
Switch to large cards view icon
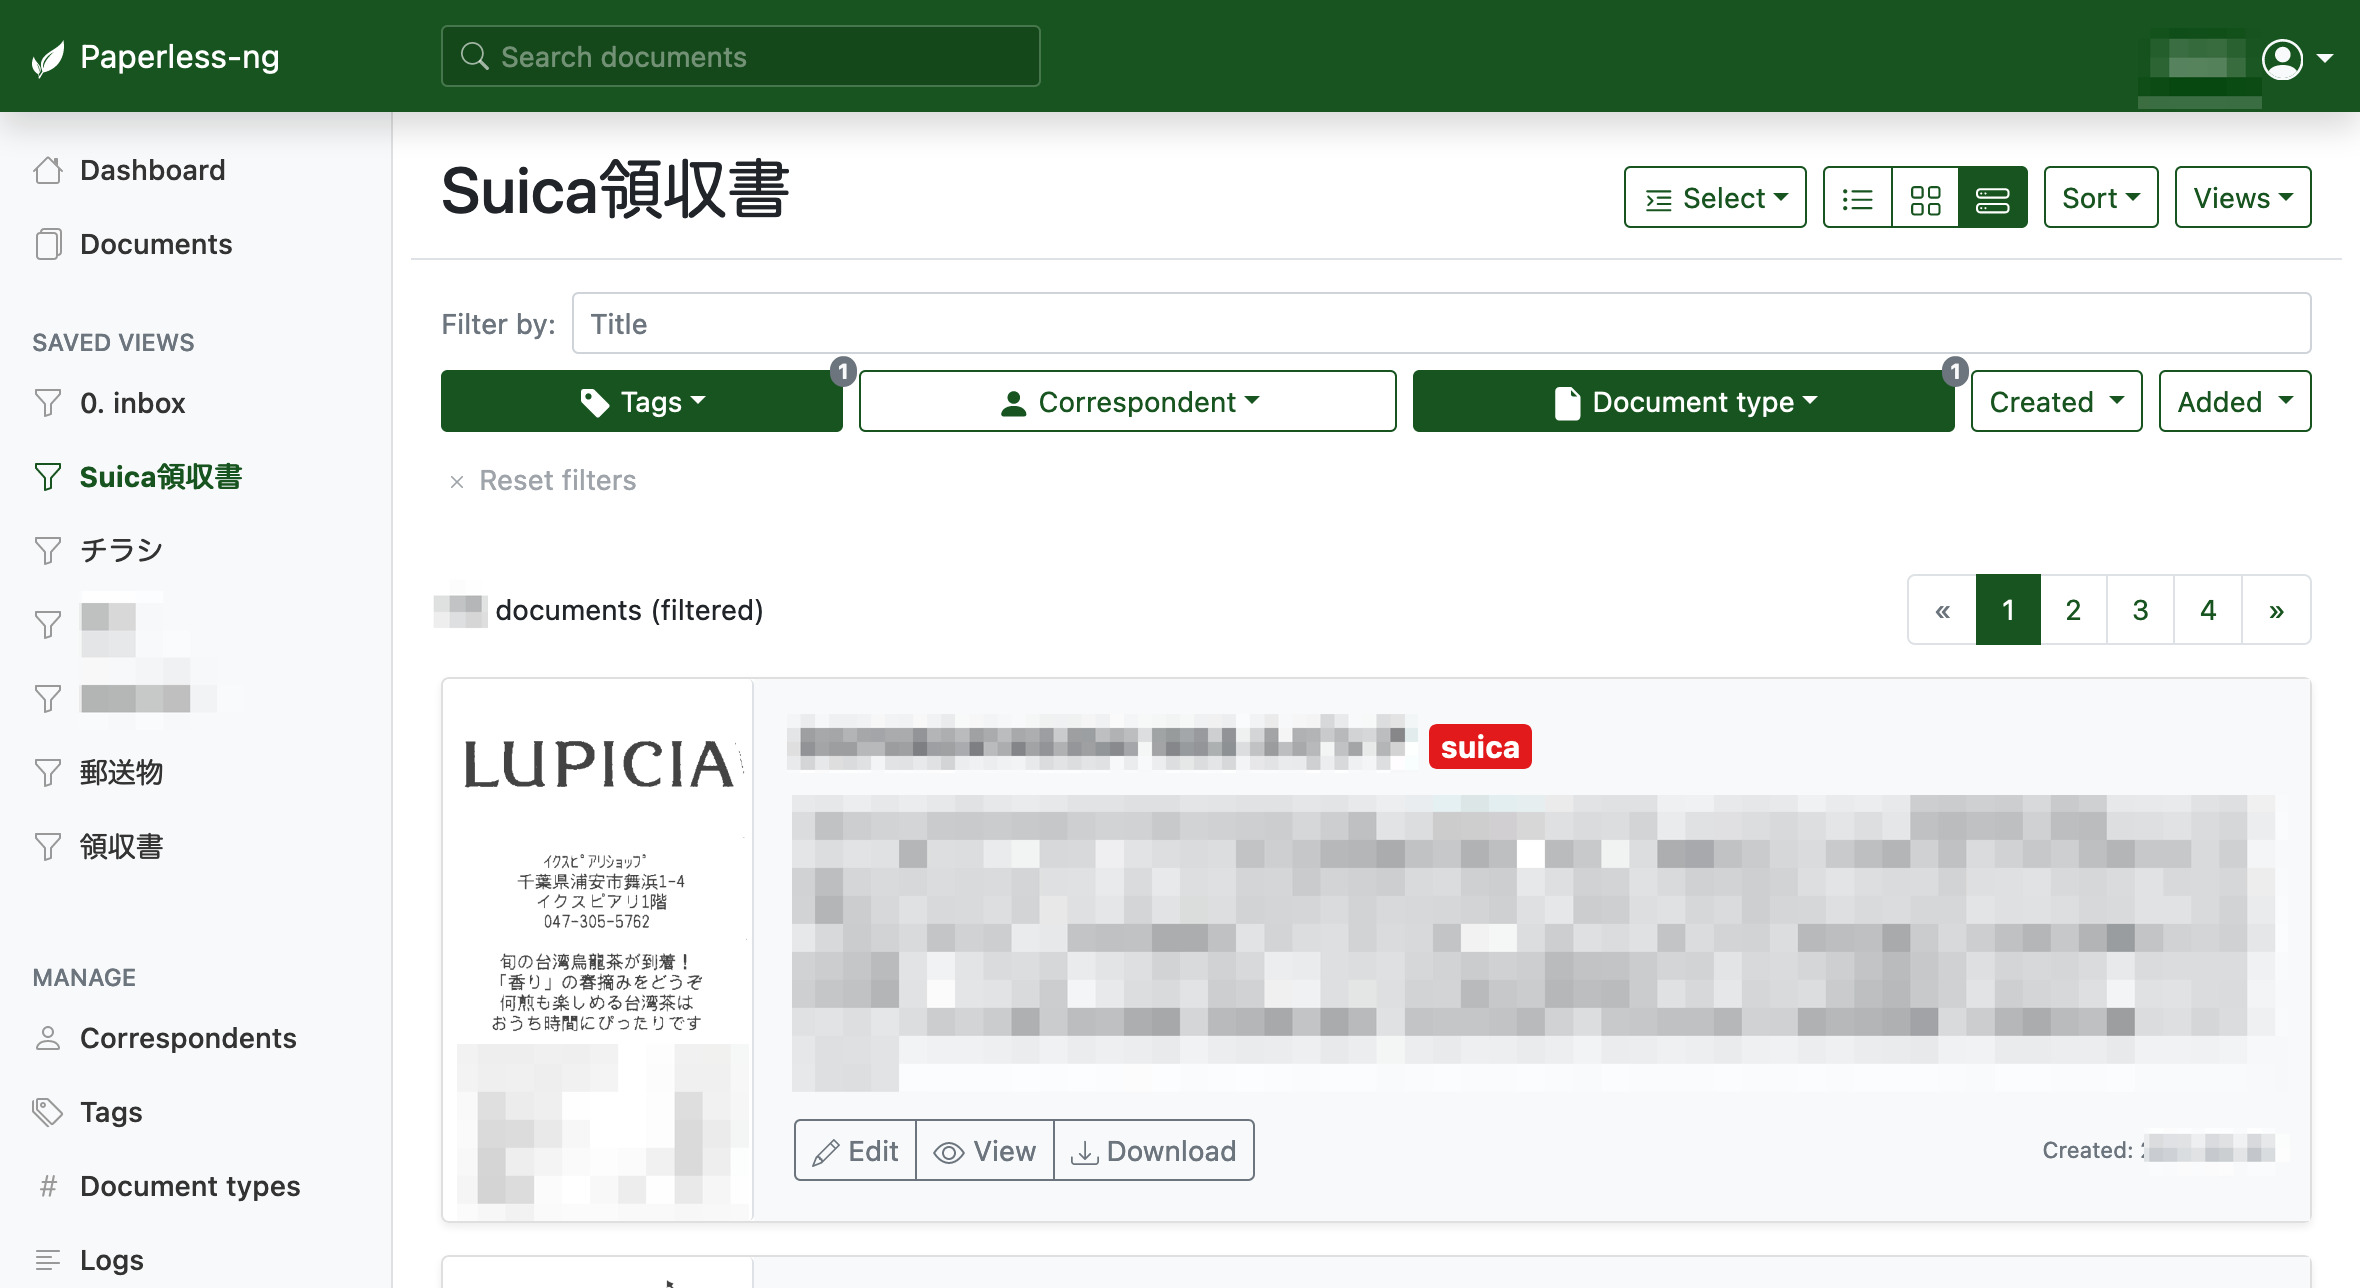click(x=1992, y=198)
